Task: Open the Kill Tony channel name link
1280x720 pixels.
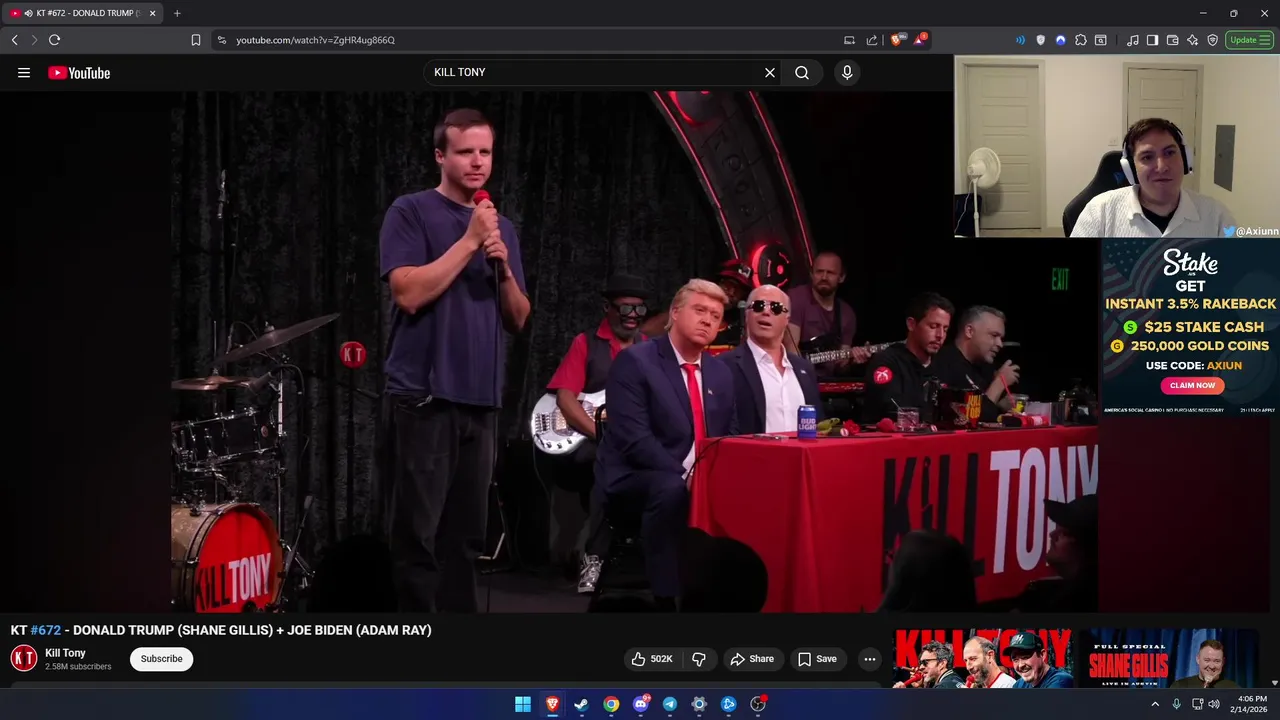Action: click(x=65, y=653)
